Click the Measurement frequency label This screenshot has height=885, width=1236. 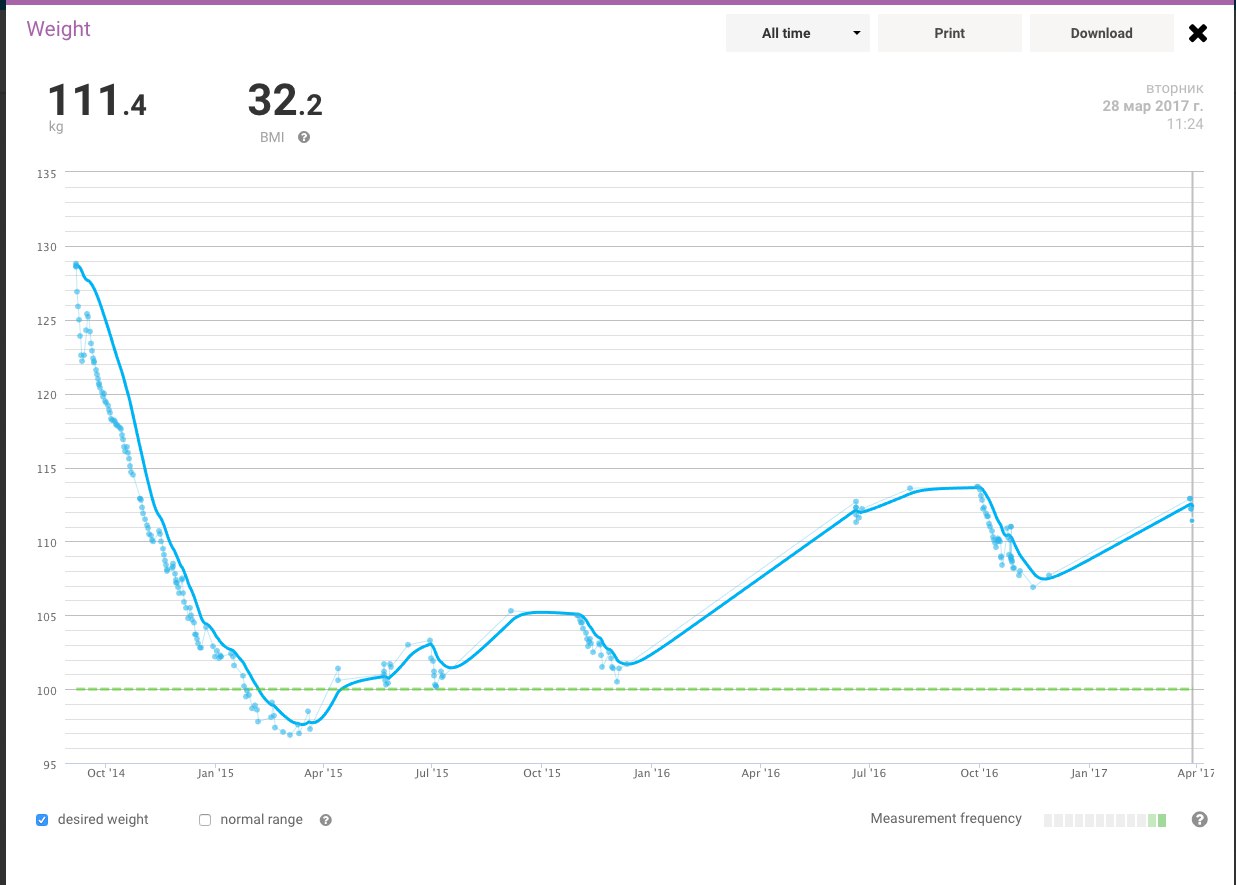[x=946, y=819]
